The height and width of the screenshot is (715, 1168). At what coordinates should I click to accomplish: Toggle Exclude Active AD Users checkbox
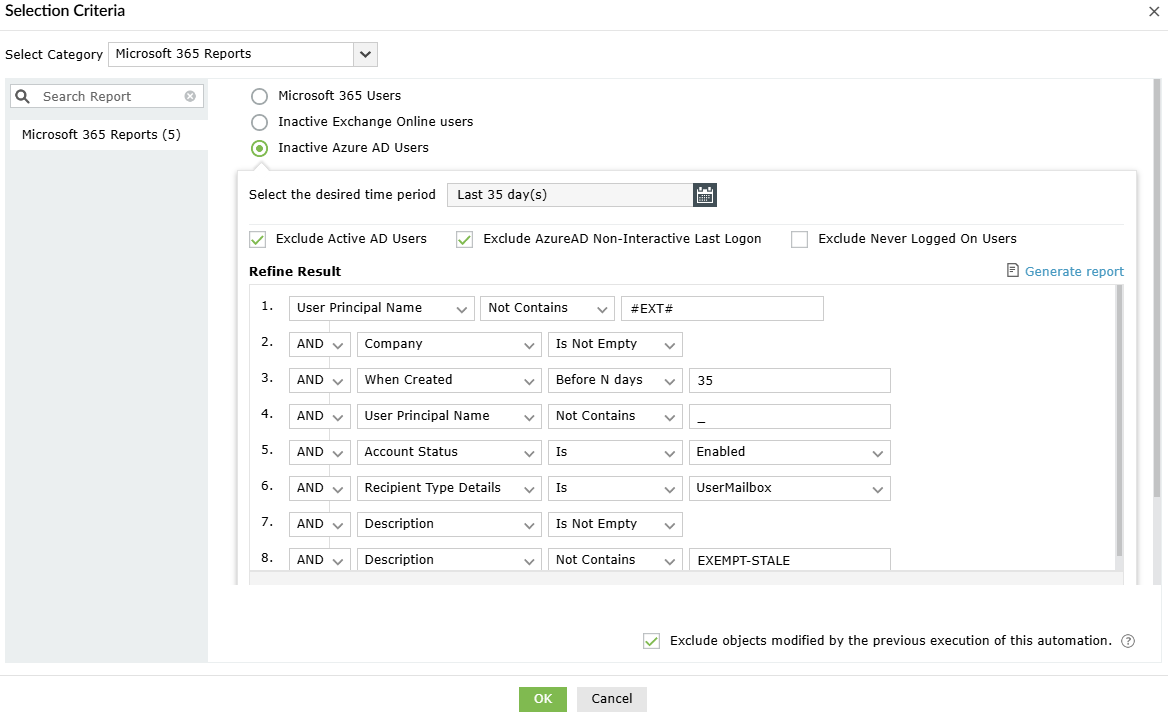[258, 239]
